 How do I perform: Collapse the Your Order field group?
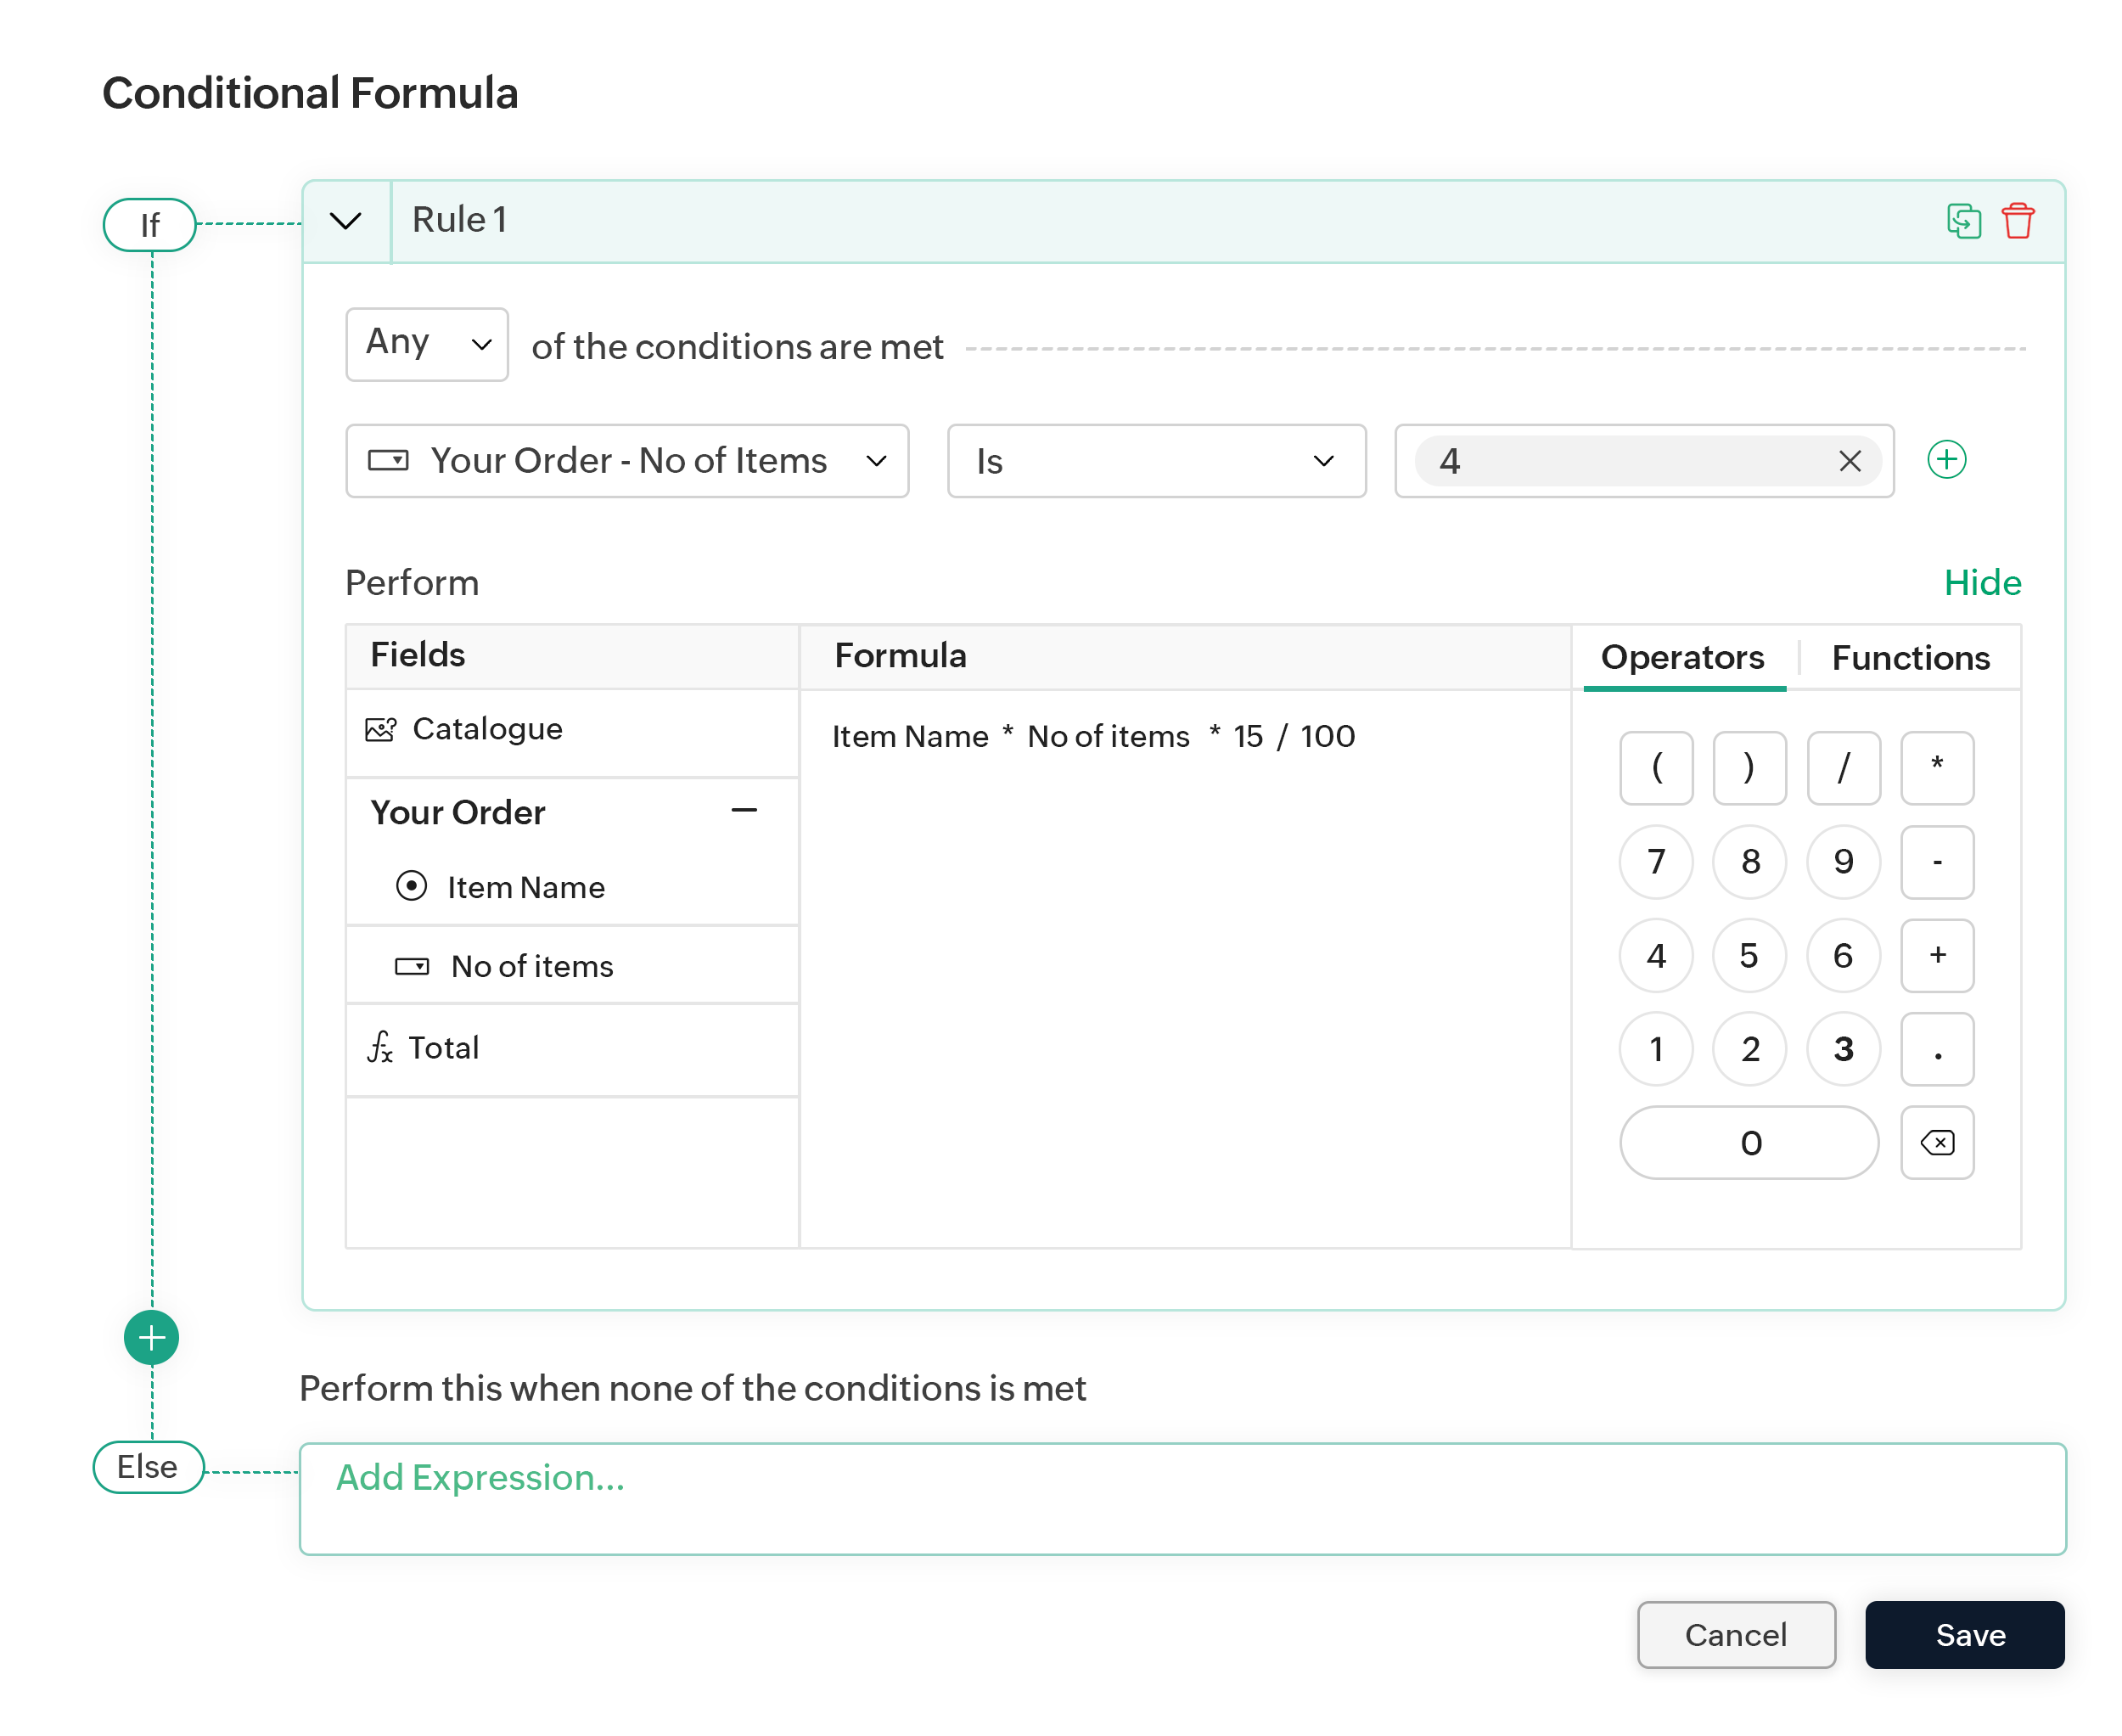point(743,810)
